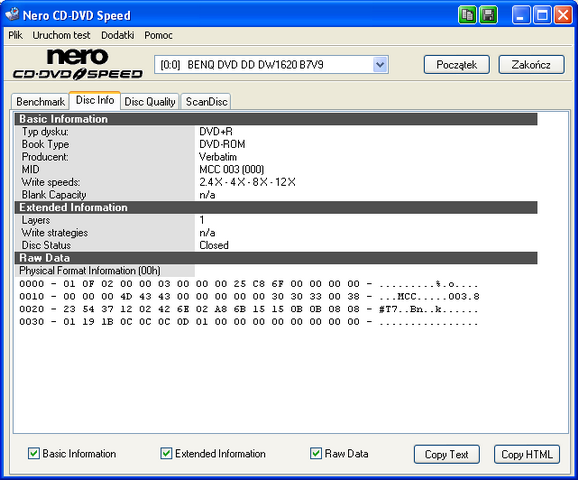The image size is (578, 480).
Task: Toggle the Extended Information checkbox
Action: click(166, 453)
